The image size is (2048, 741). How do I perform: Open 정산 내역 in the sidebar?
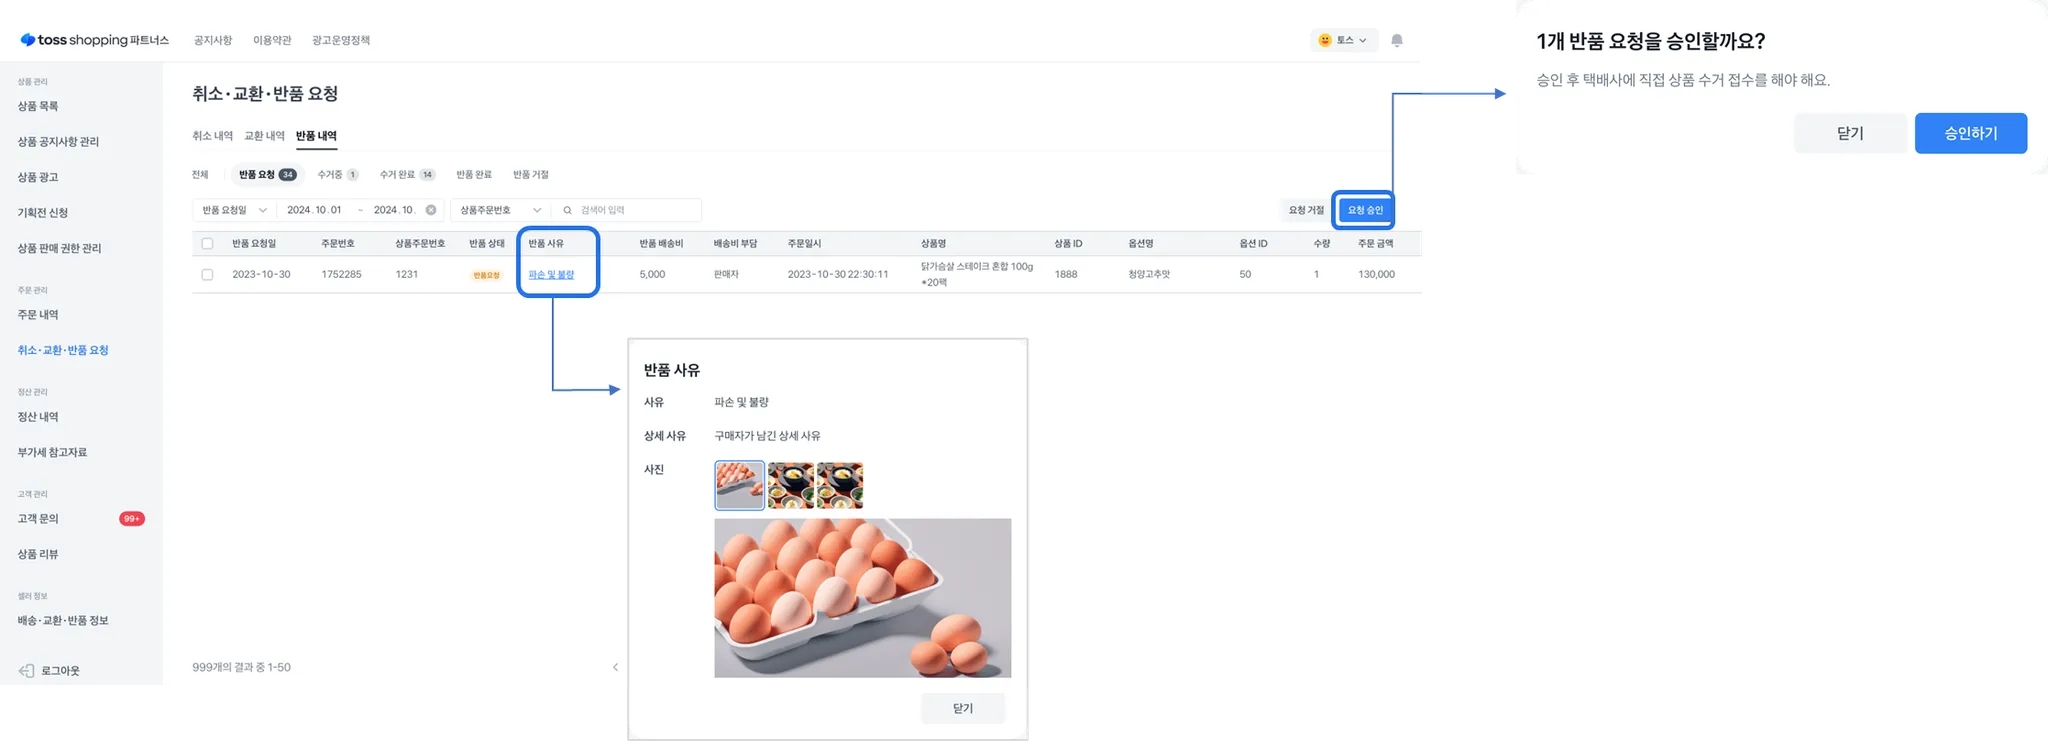(38, 417)
